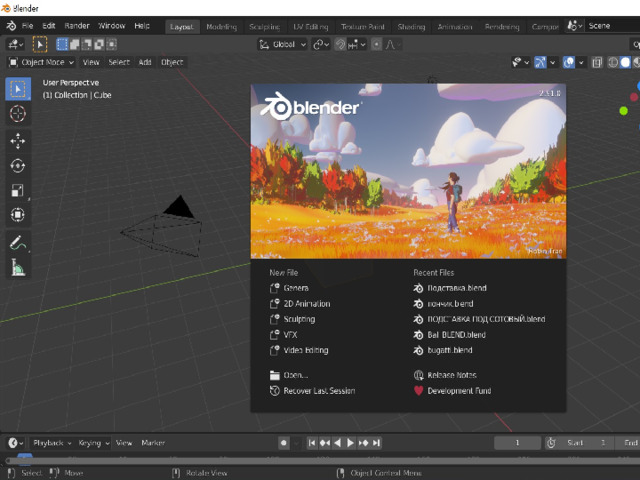640x480 pixels.
Task: Open the Keying dropdown in timeline
Action: click(x=93, y=443)
